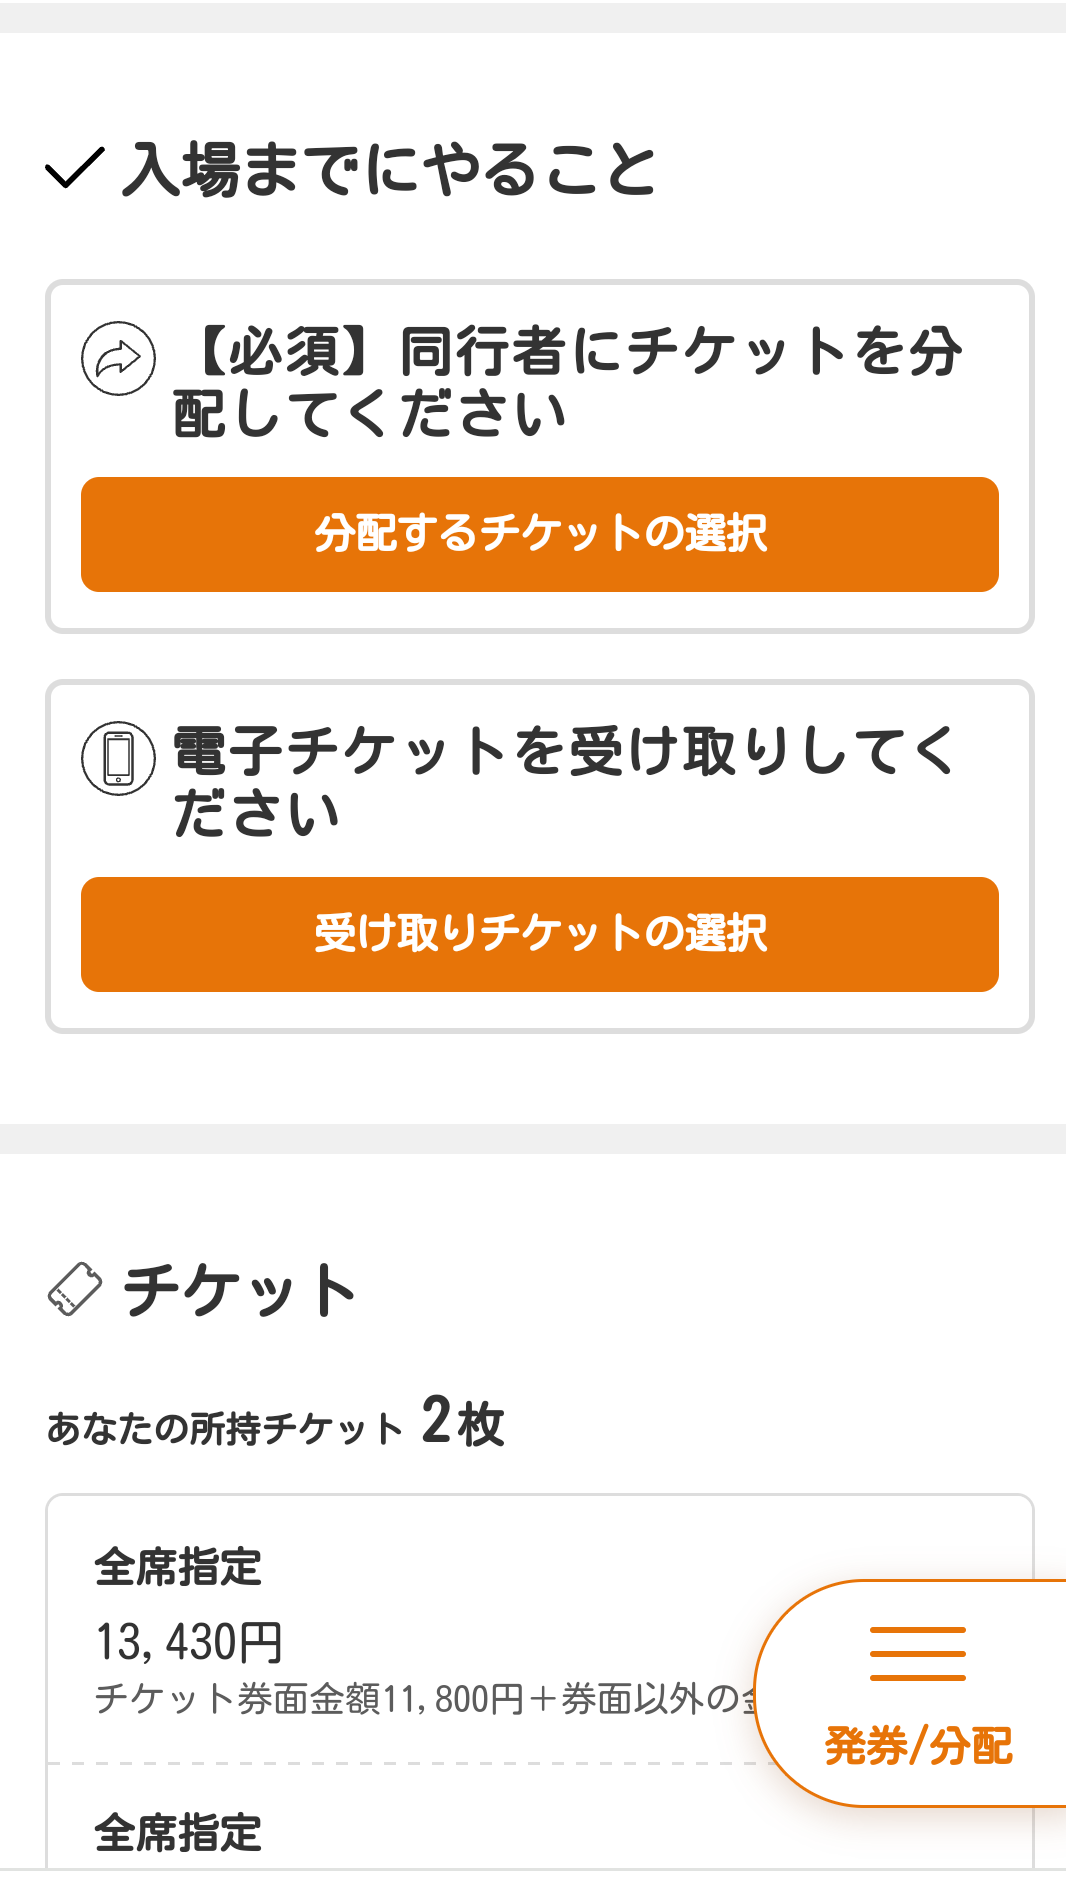
Task: Select the 【必須】同行者にチケットを分配してください heading
Action: tap(568, 382)
